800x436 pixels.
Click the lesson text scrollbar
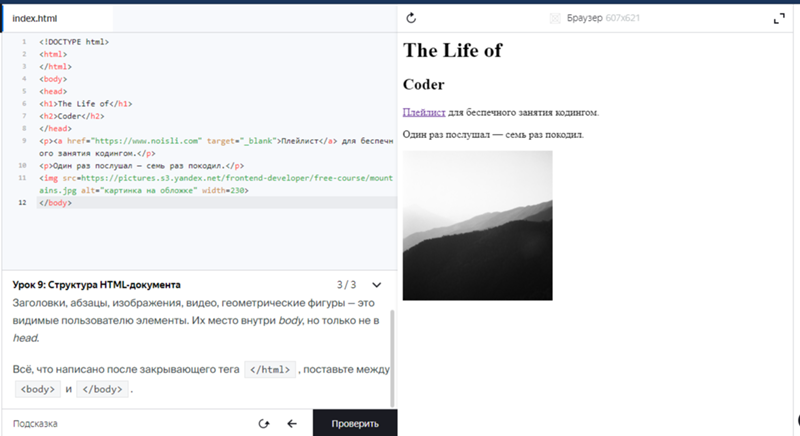point(392,357)
